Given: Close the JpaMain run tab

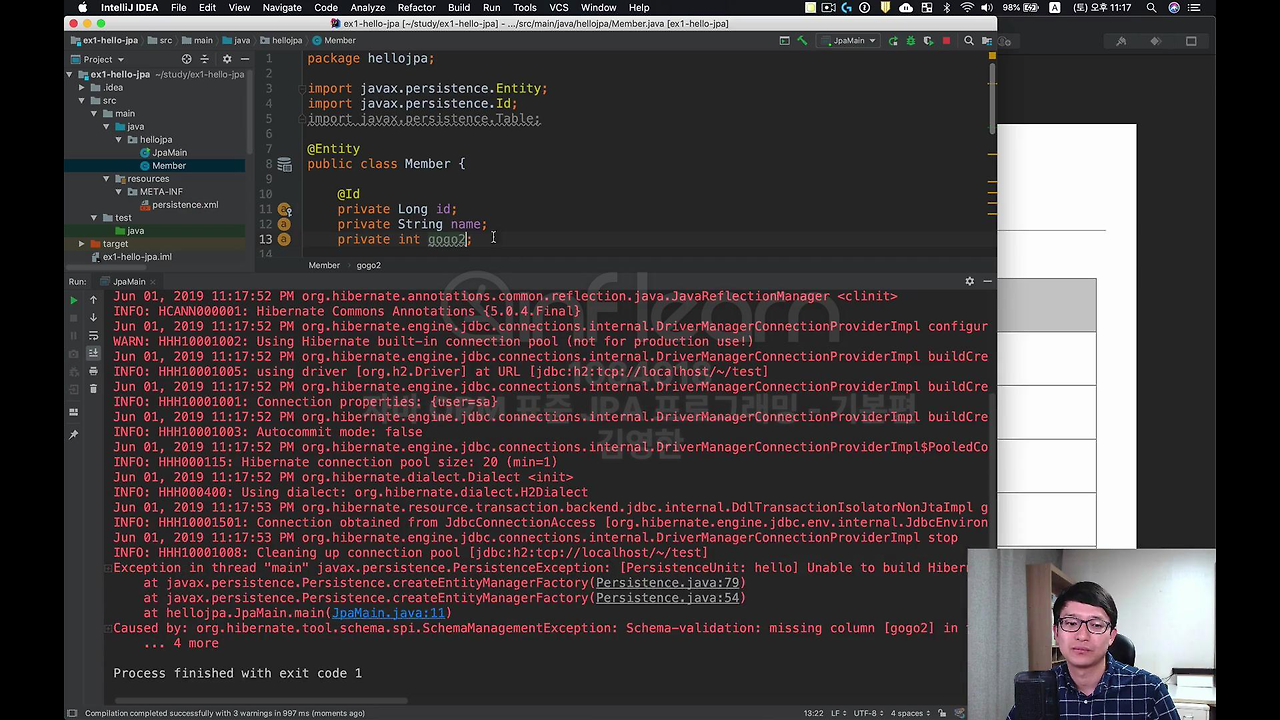Looking at the screenshot, I should pos(152,282).
